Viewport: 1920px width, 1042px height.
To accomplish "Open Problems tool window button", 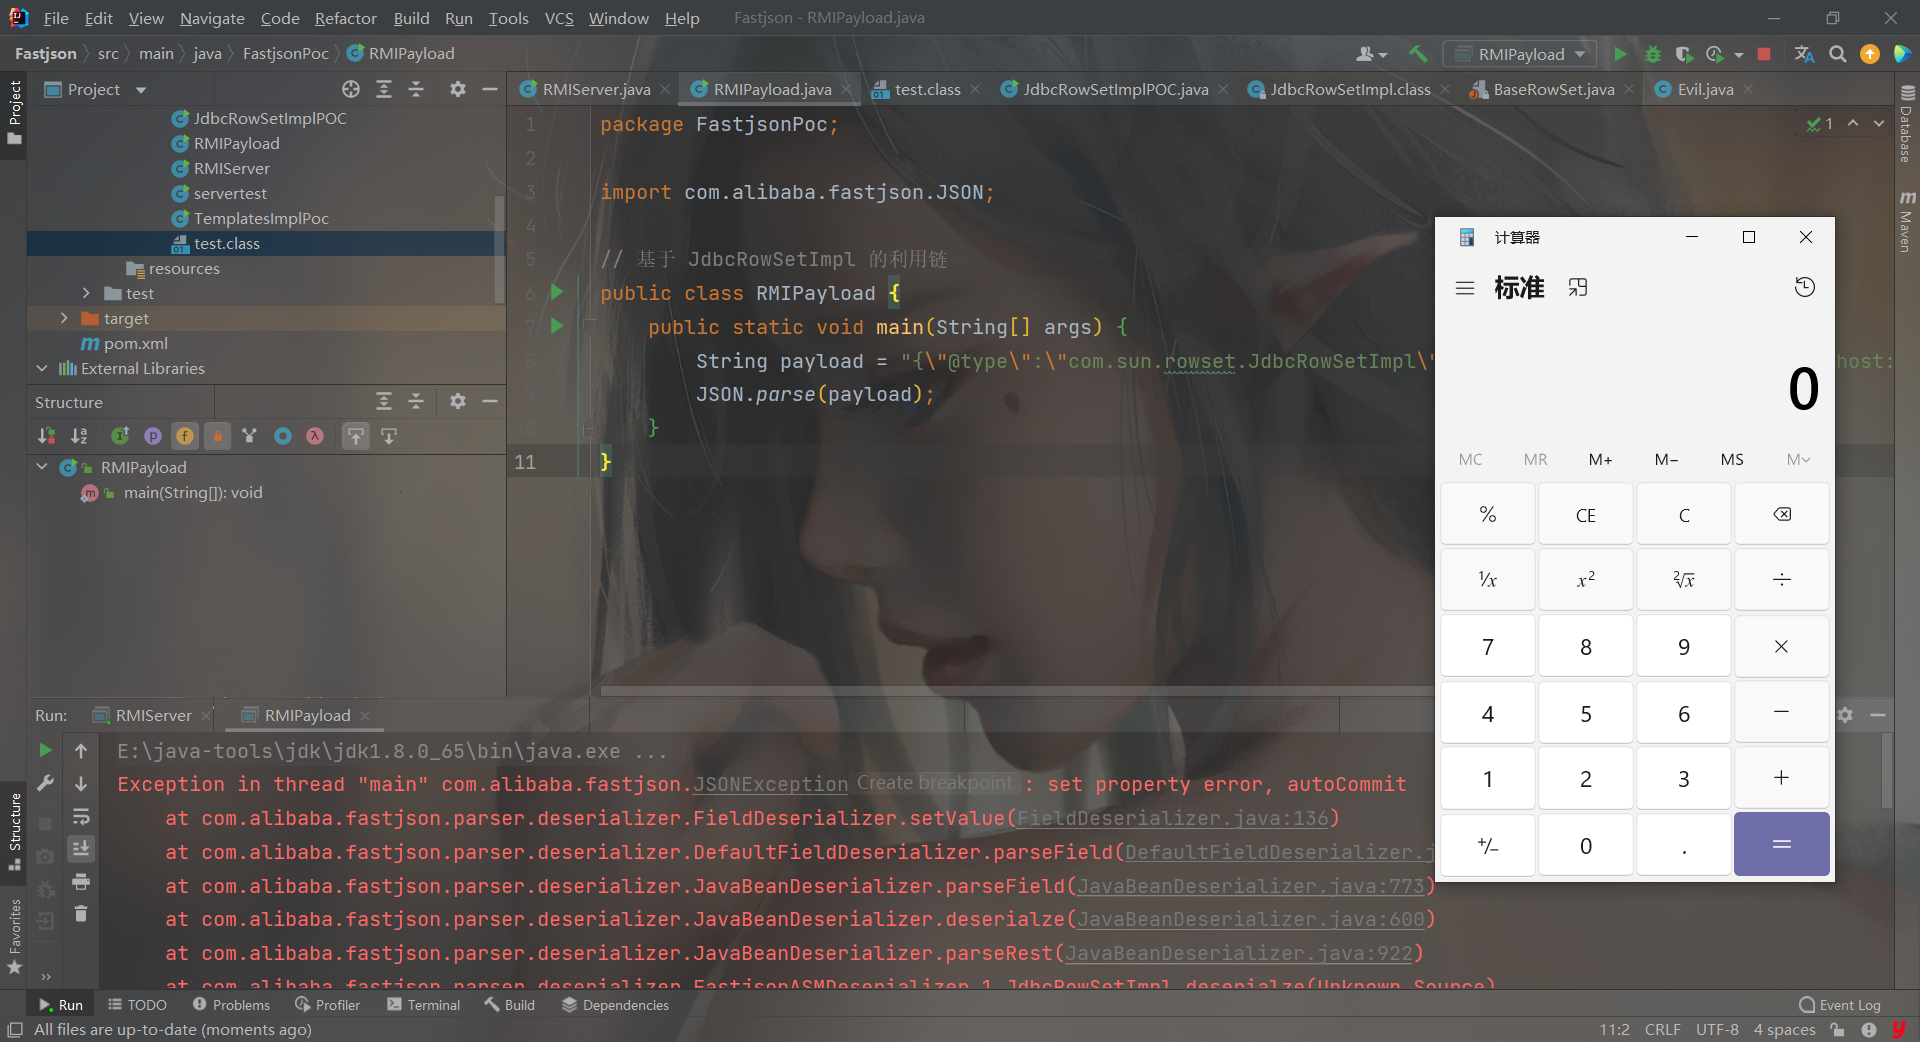I will point(231,1005).
